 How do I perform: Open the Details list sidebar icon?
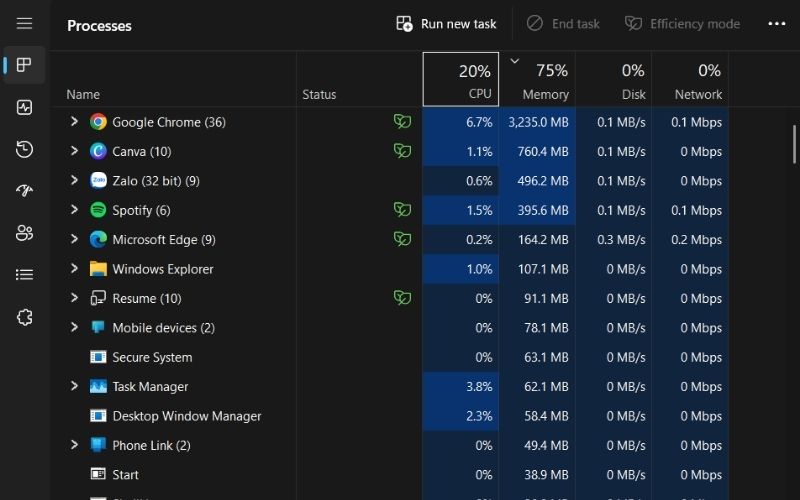pos(24,275)
